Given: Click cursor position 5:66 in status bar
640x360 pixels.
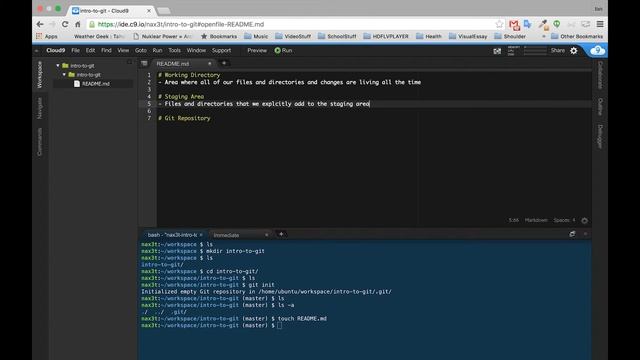Looking at the screenshot, I should click(x=513, y=220).
